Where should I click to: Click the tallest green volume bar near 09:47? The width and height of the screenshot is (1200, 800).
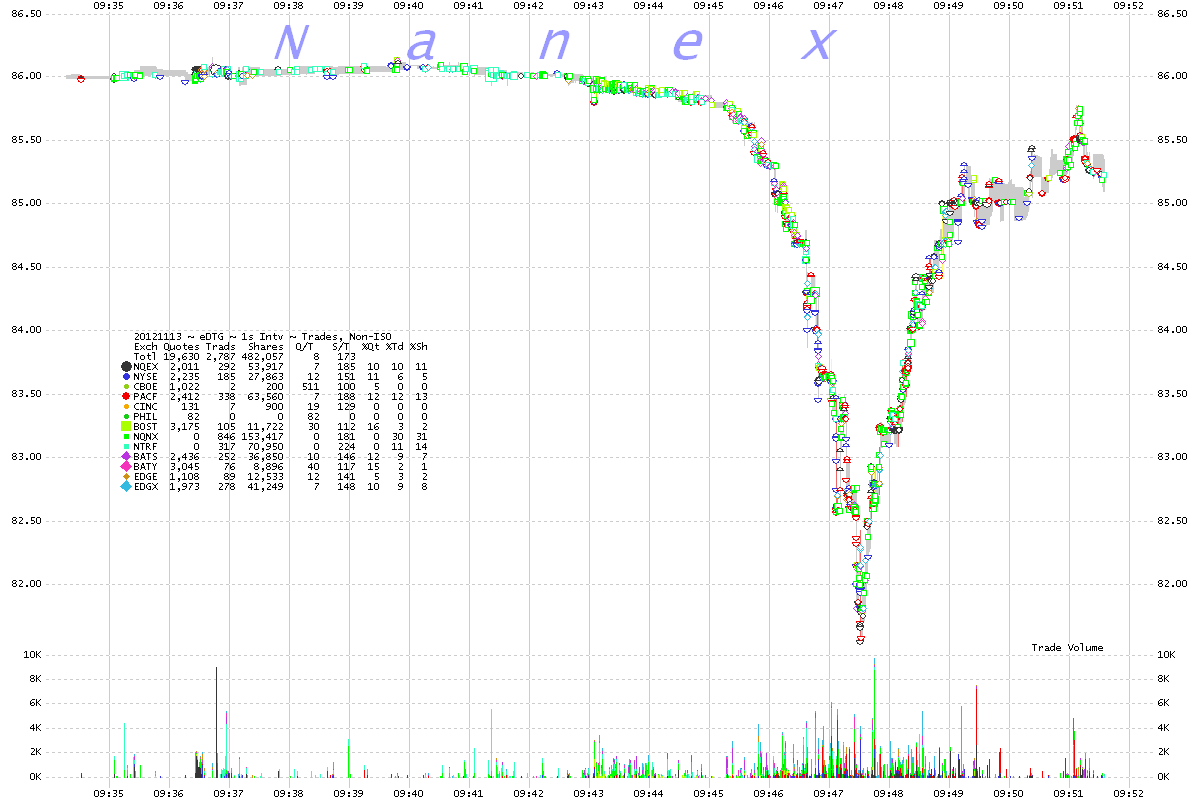[875, 717]
